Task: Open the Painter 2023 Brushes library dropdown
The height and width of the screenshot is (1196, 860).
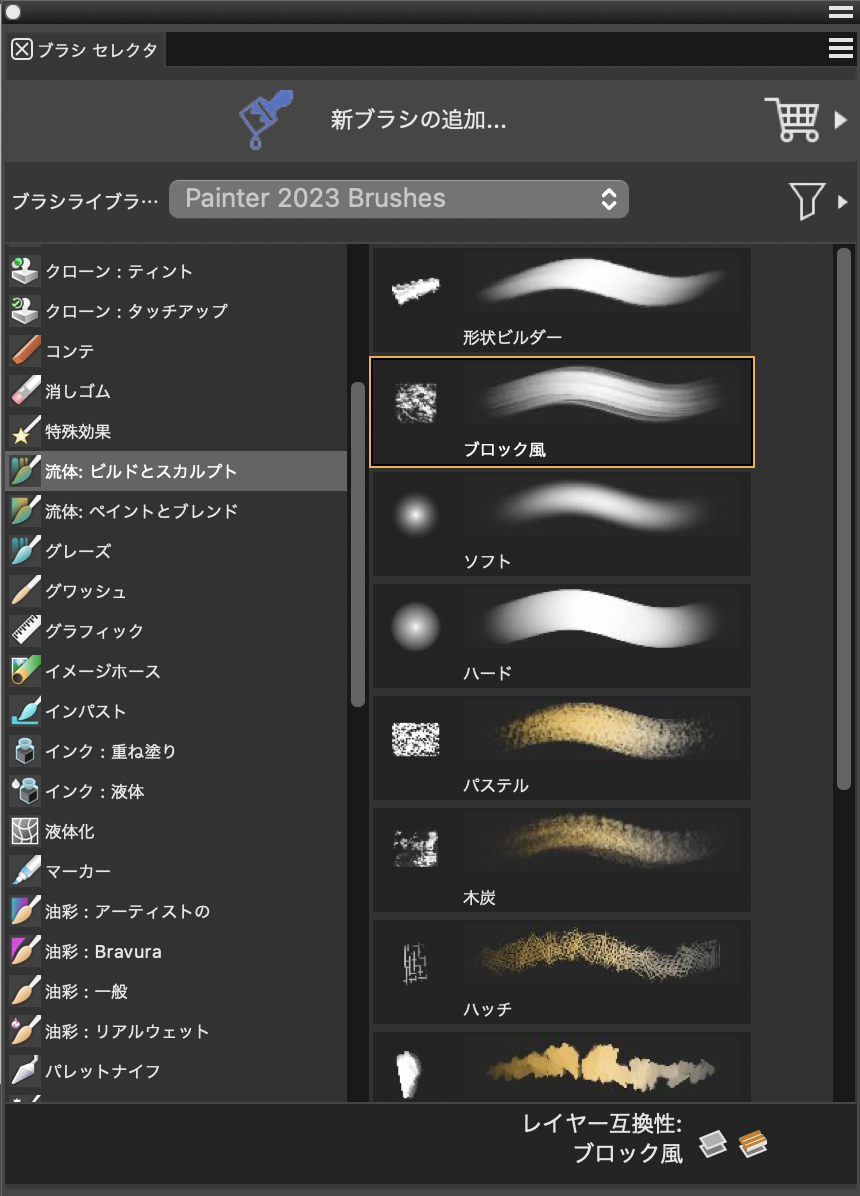Action: 398,199
